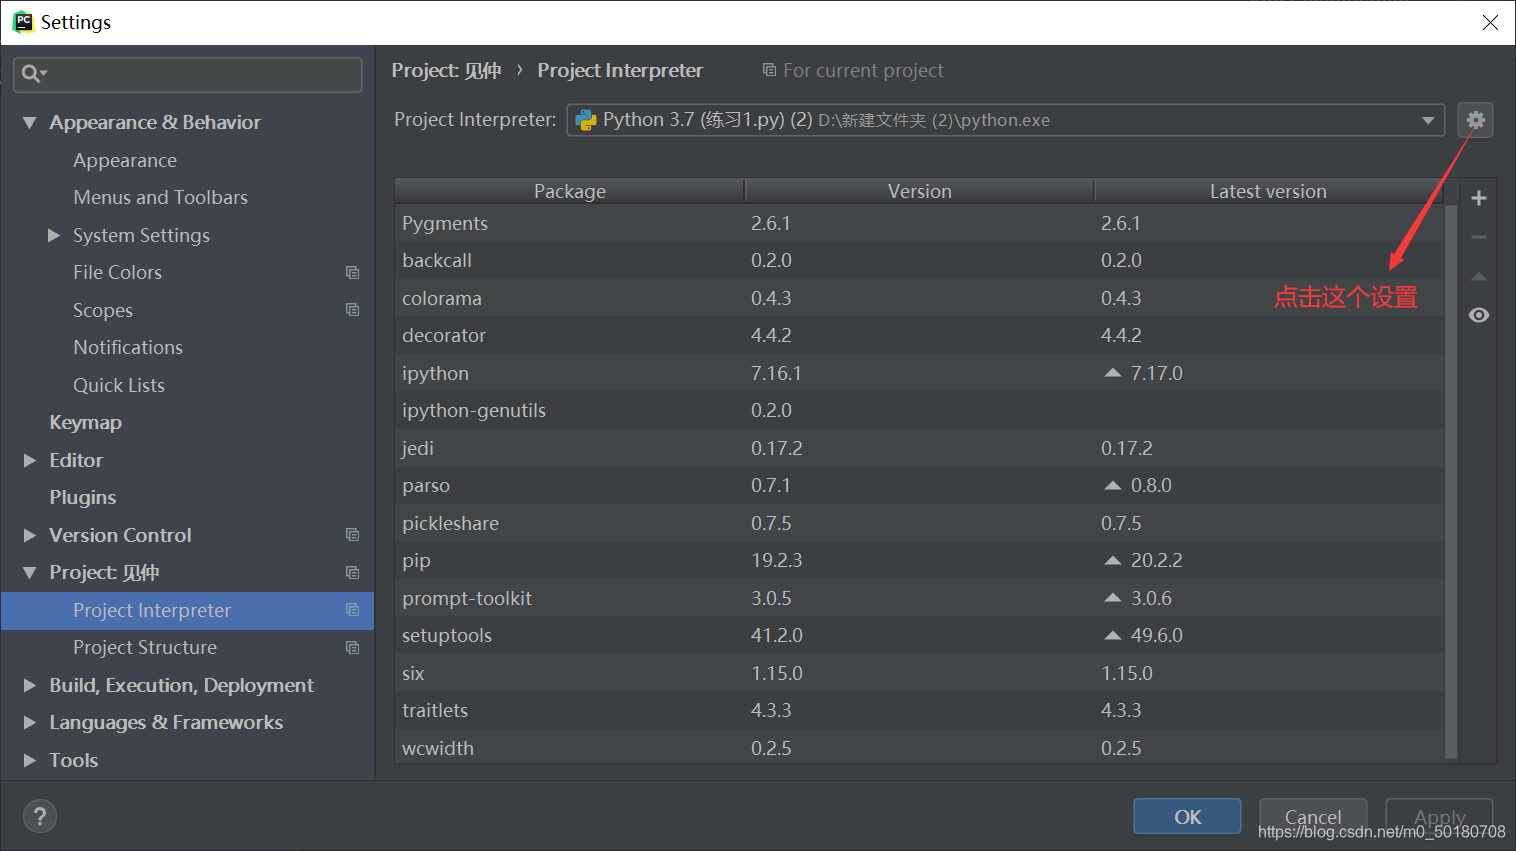
Task: Click the package table vertical scrollbar
Action: pos(1451,482)
